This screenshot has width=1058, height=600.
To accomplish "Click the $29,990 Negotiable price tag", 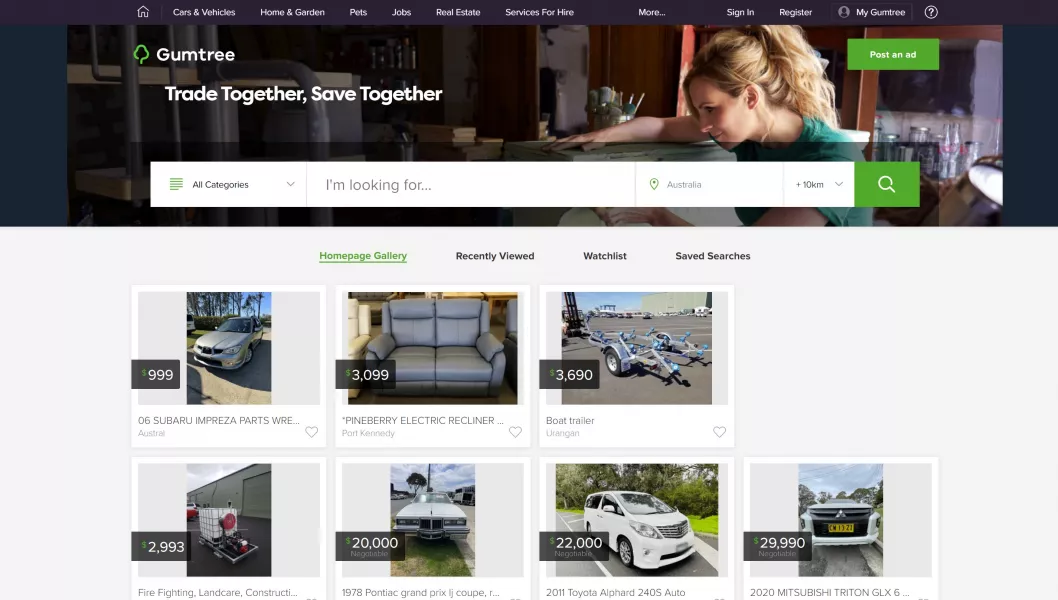I will click(778, 546).
